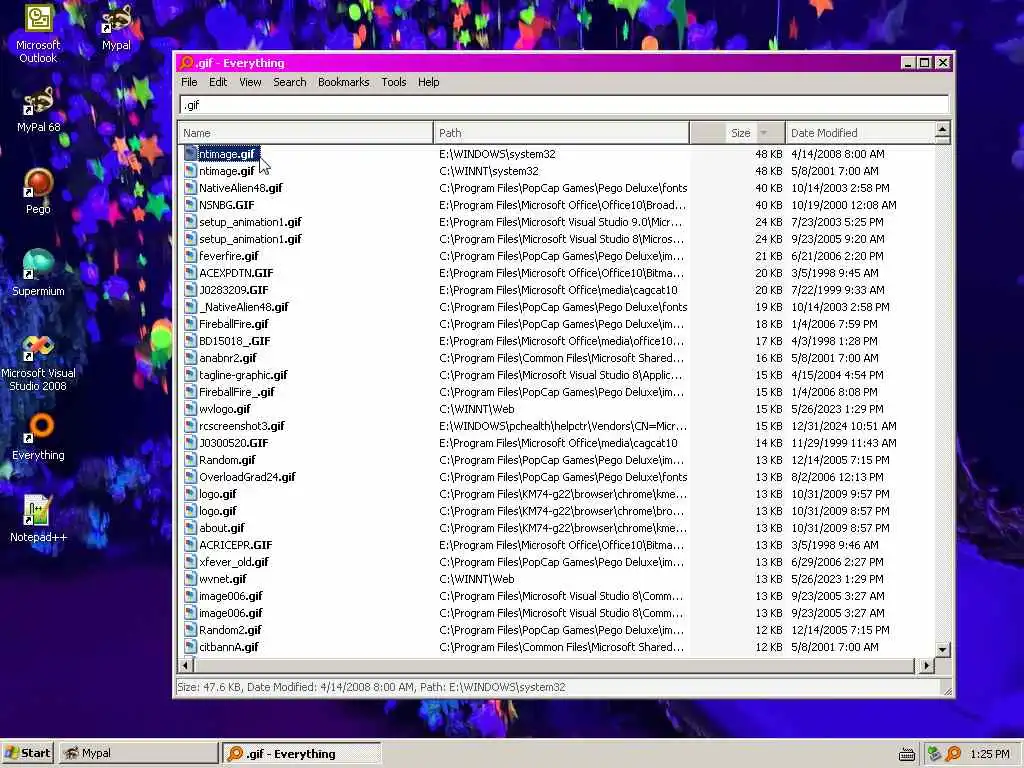Viewport: 1024px width, 768px height.
Task: Click the taskbar clock showing 1:25 PM
Action: [989, 754]
